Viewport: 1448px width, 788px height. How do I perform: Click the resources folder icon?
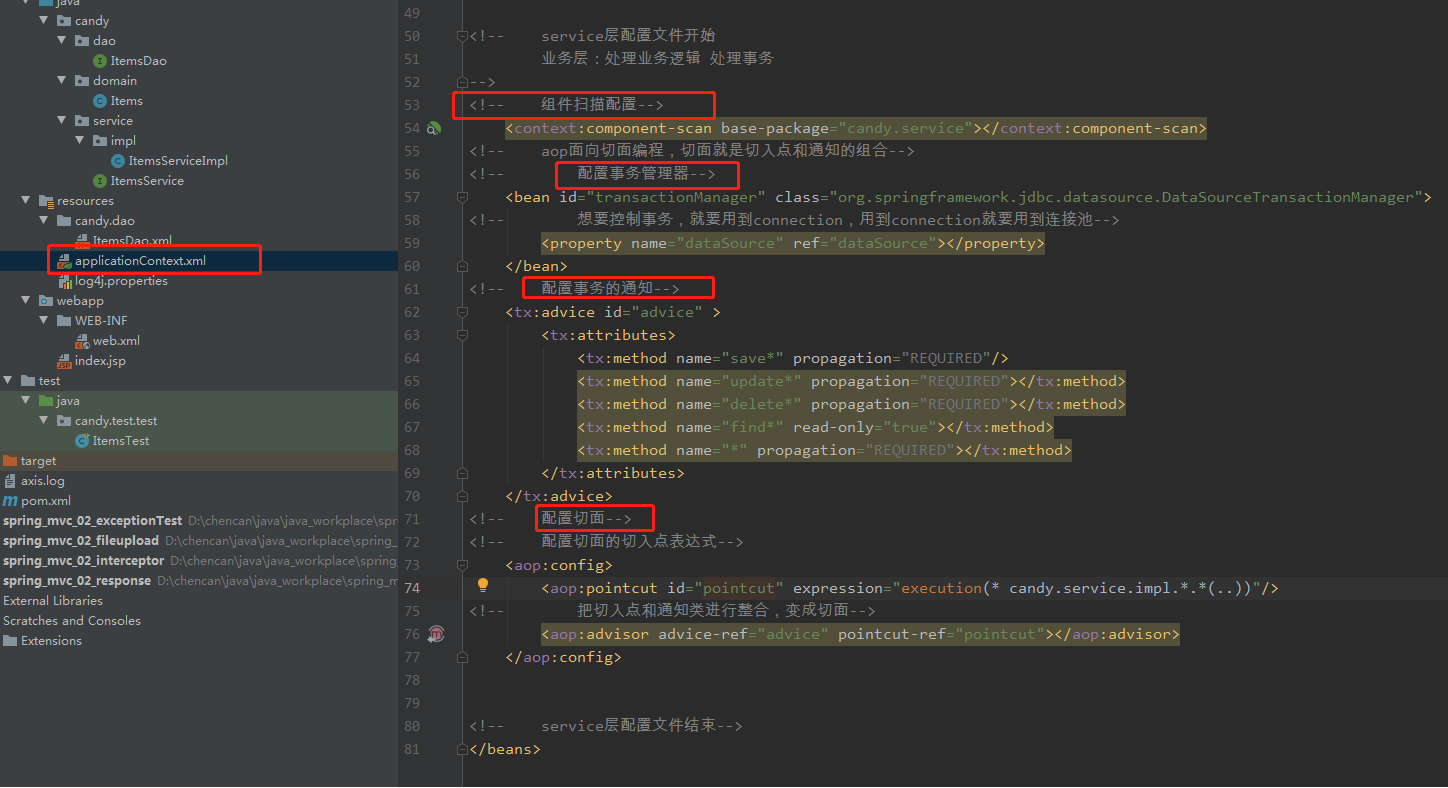tap(46, 201)
